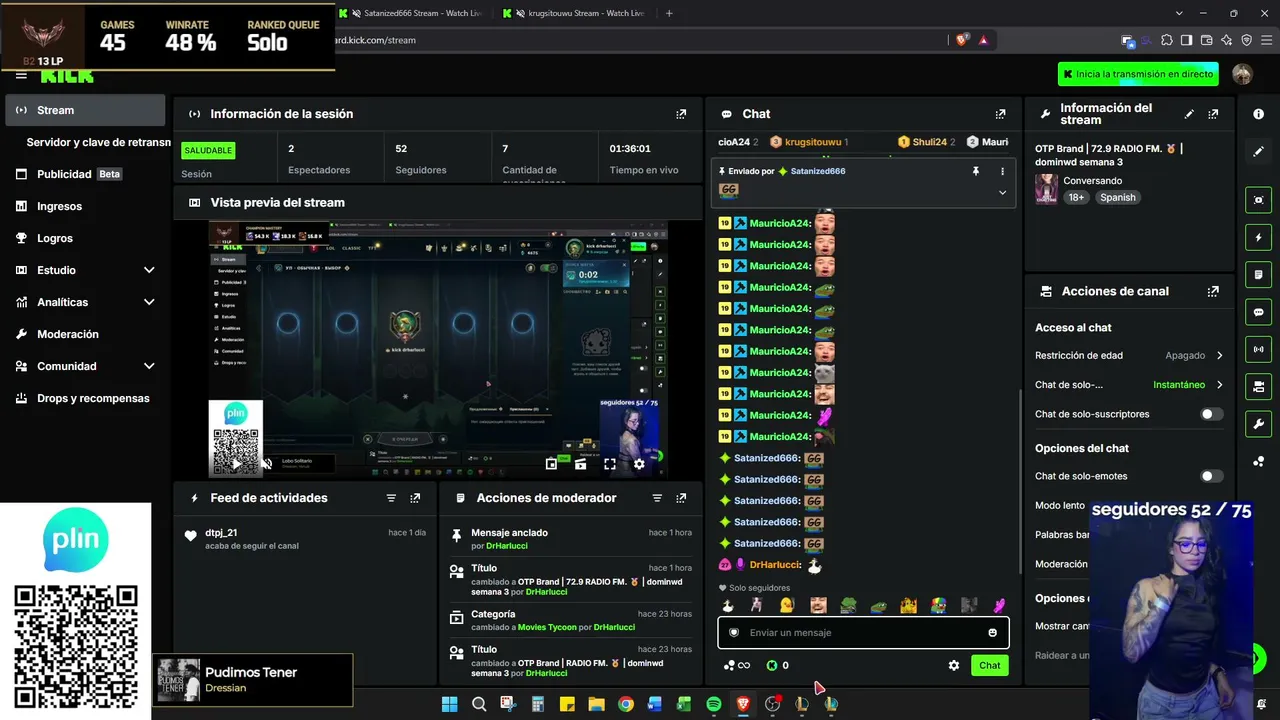Expand the Comunidad sidebar section
The image size is (1280, 720).
coord(149,366)
